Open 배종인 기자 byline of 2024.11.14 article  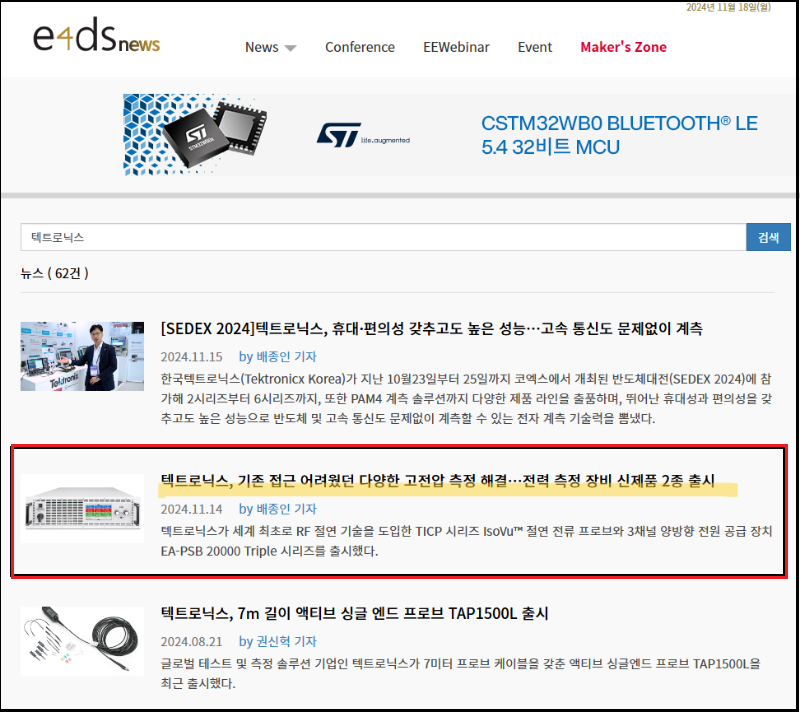pyautogui.click(x=278, y=509)
